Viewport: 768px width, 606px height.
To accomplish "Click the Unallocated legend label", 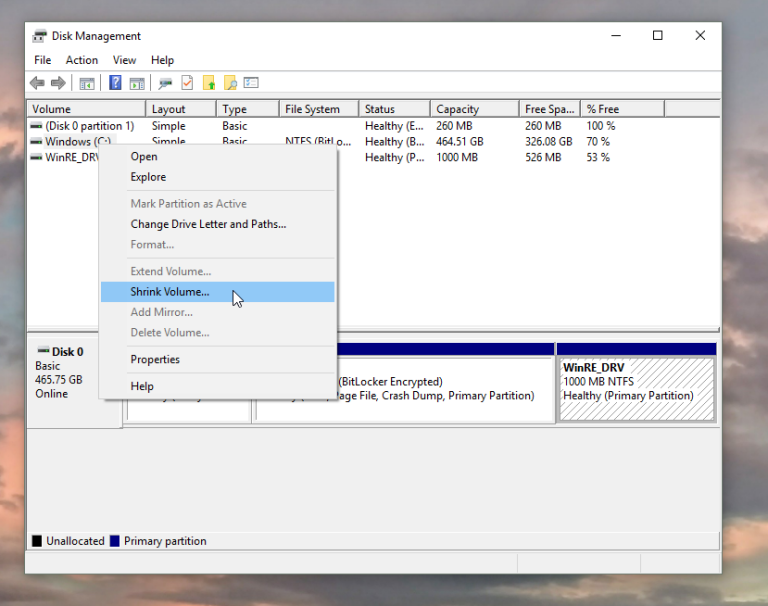I will [x=75, y=541].
